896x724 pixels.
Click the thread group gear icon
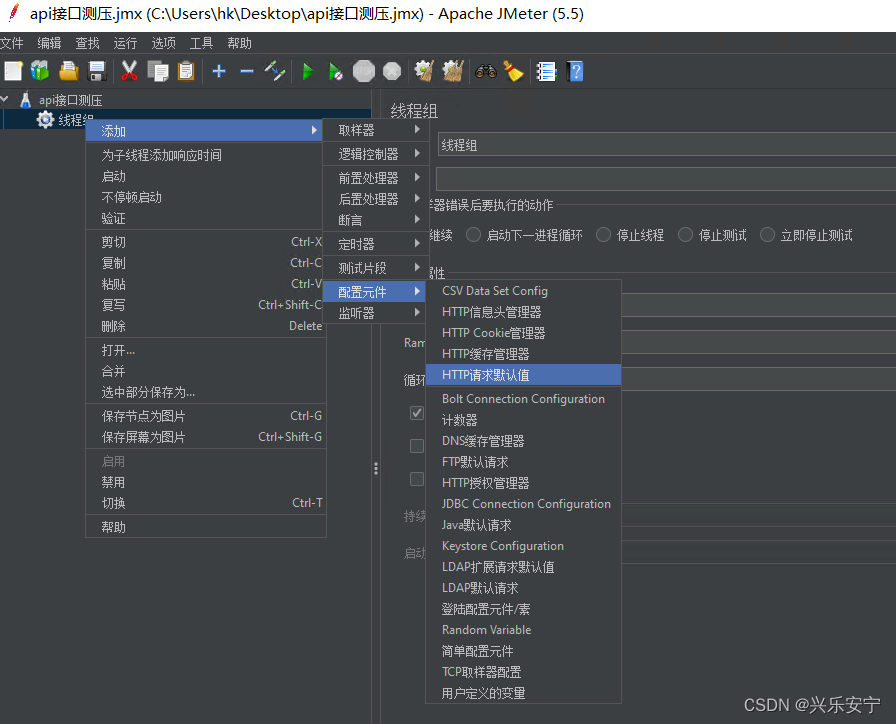(x=45, y=120)
